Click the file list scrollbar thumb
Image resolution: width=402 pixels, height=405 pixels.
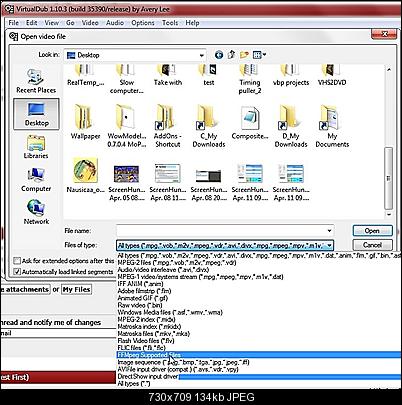point(388,178)
